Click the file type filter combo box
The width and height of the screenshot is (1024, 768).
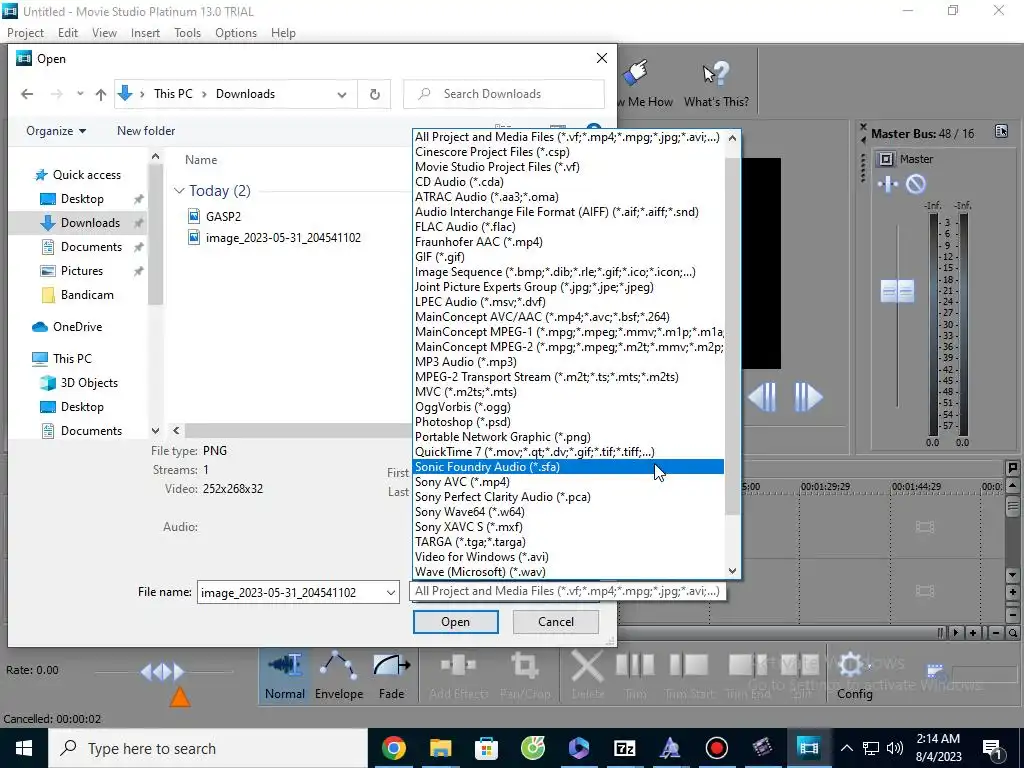pyautogui.click(x=568, y=591)
